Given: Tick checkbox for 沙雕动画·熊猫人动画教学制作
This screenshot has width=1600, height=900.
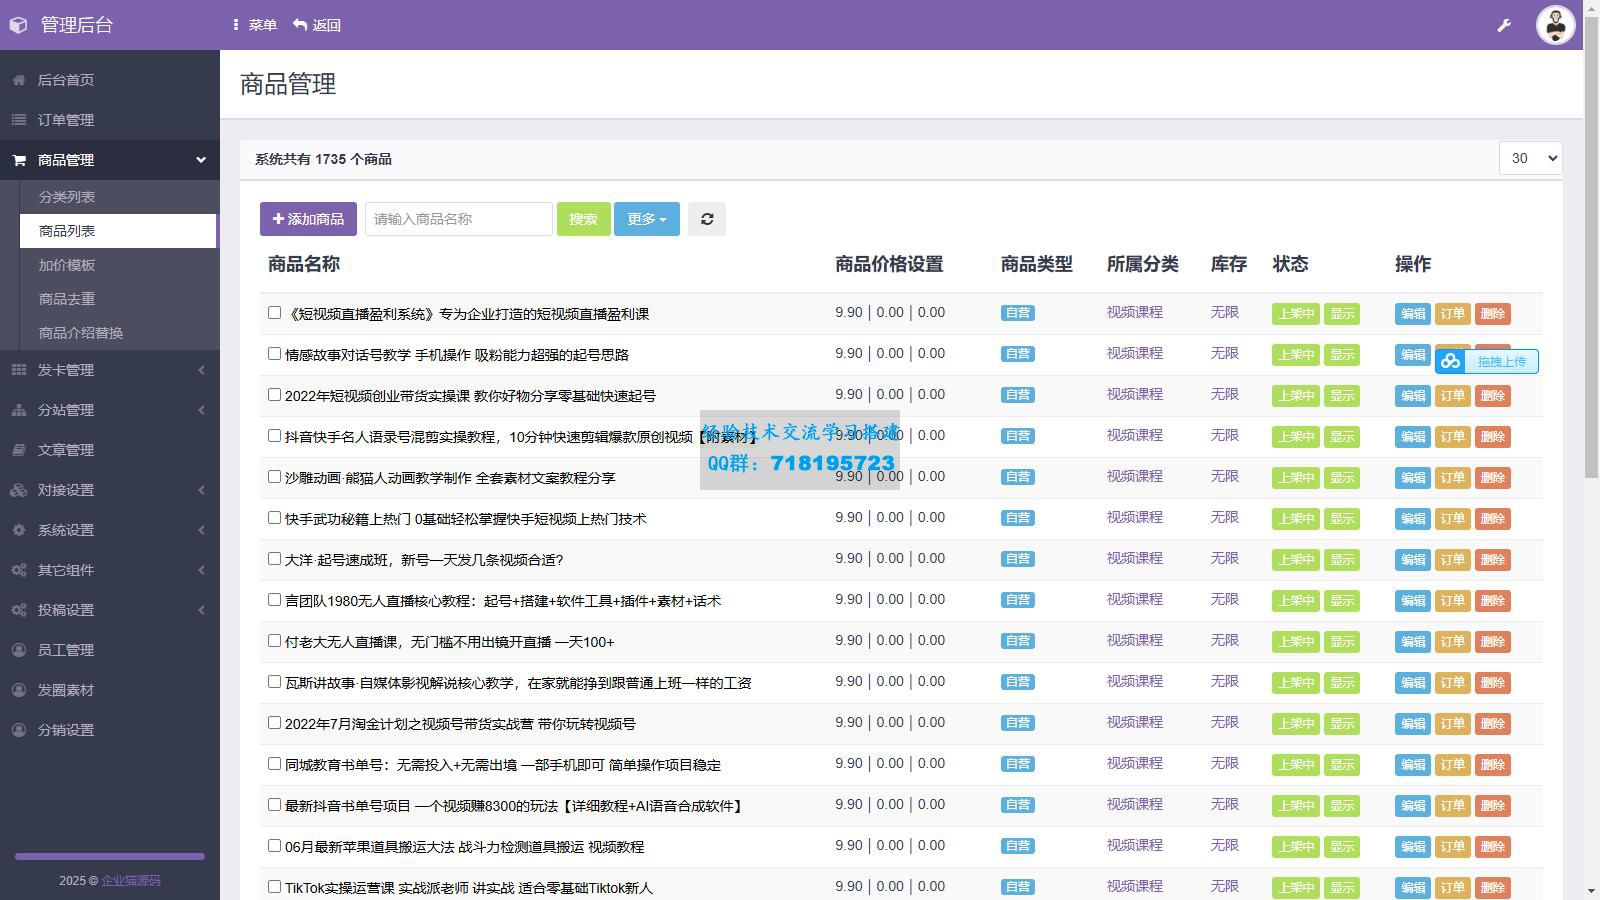Looking at the screenshot, I should (274, 477).
